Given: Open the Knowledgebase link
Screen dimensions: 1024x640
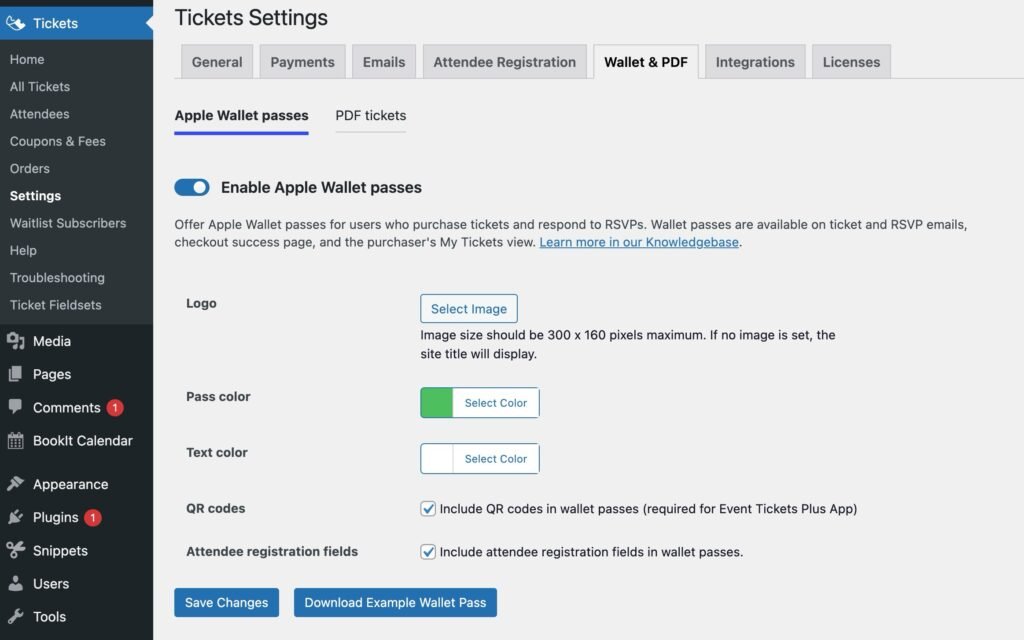Looking at the screenshot, I should tap(639, 241).
